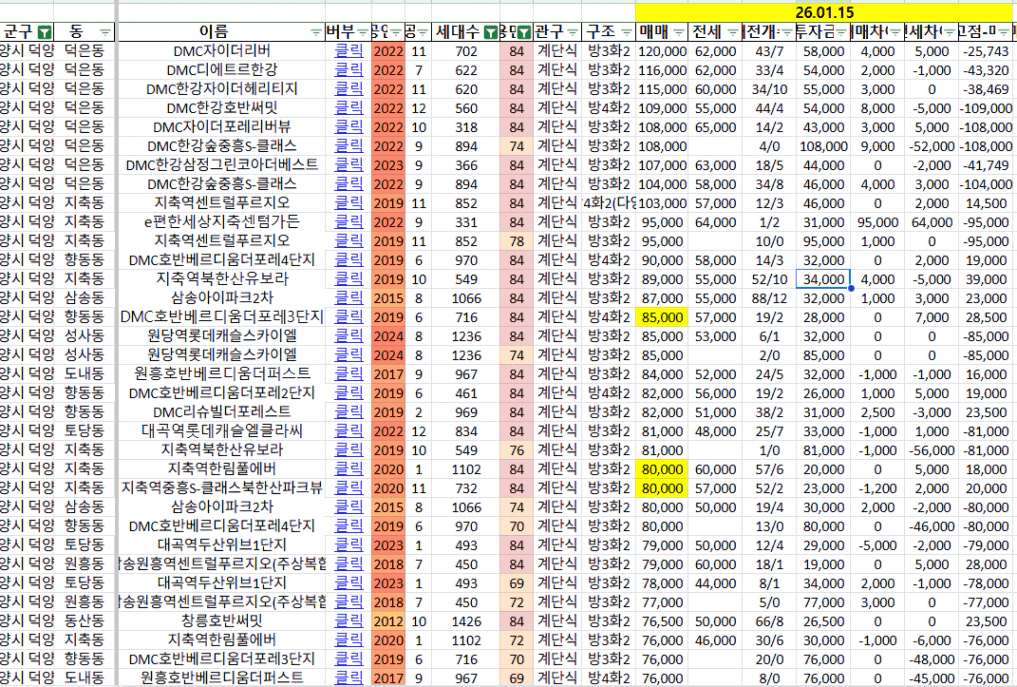Click the 클릭 link for 창릉호반써밋
This screenshot has width=1017, height=687.
point(348,619)
